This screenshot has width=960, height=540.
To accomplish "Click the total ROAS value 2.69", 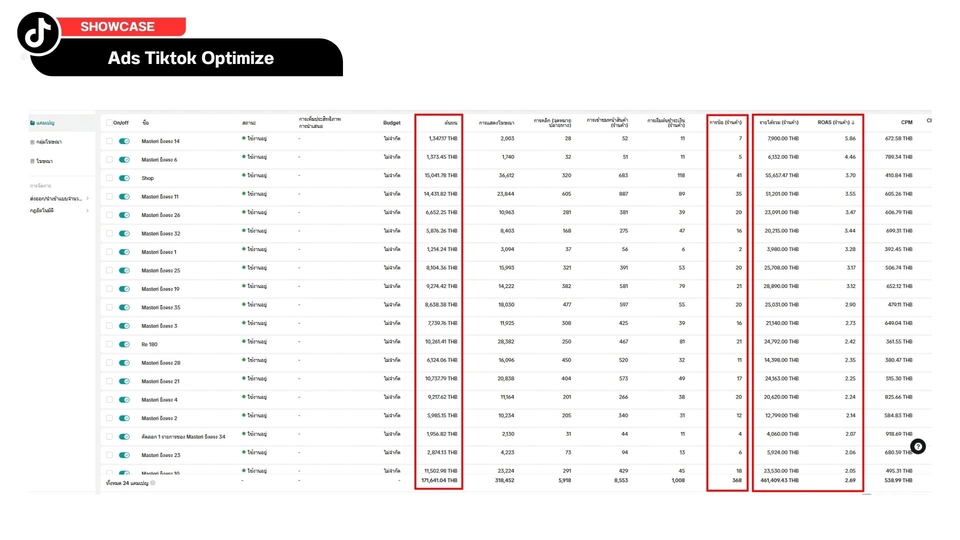I will coord(850,481).
